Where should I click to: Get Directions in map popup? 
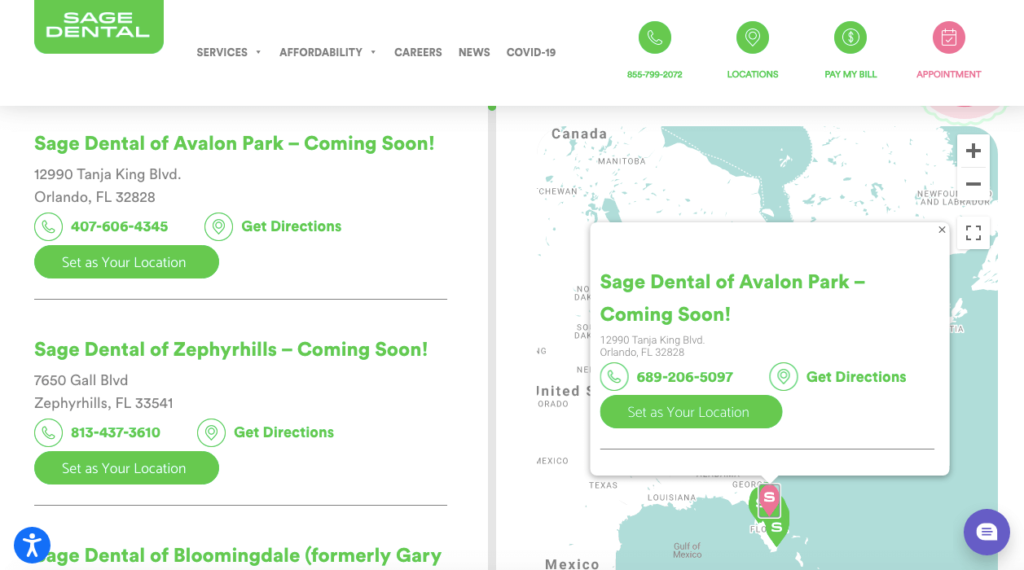(856, 377)
